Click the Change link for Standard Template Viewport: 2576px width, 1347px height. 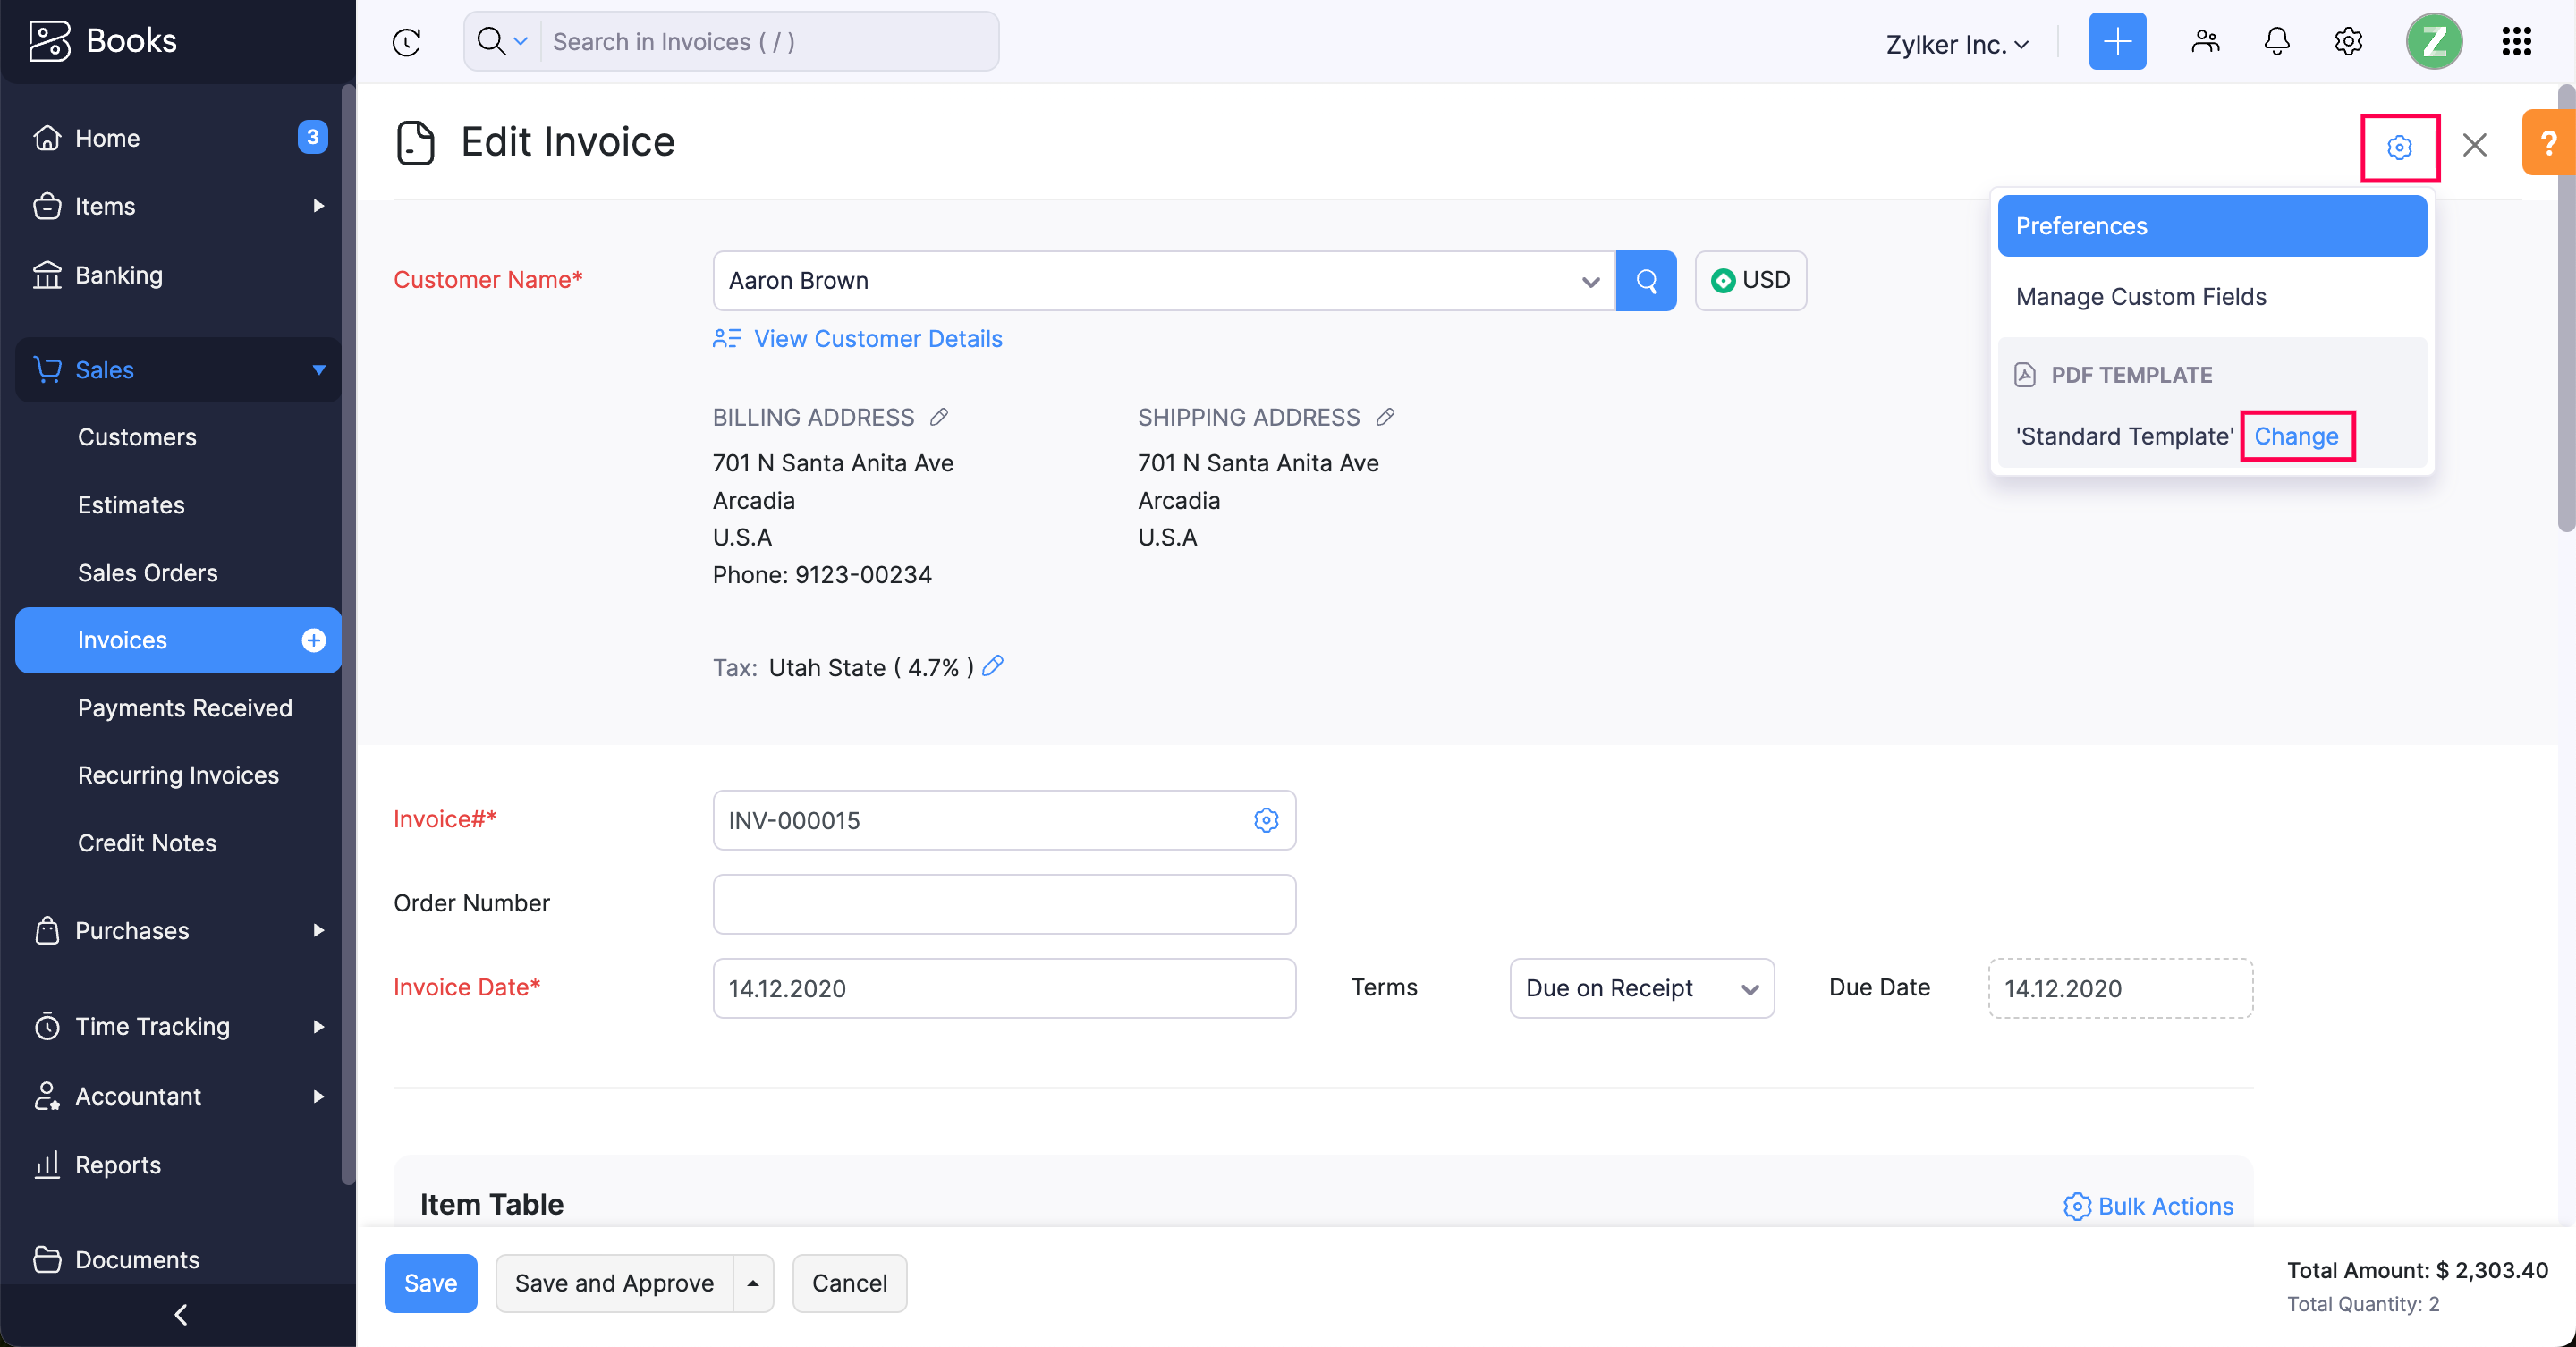(2297, 436)
